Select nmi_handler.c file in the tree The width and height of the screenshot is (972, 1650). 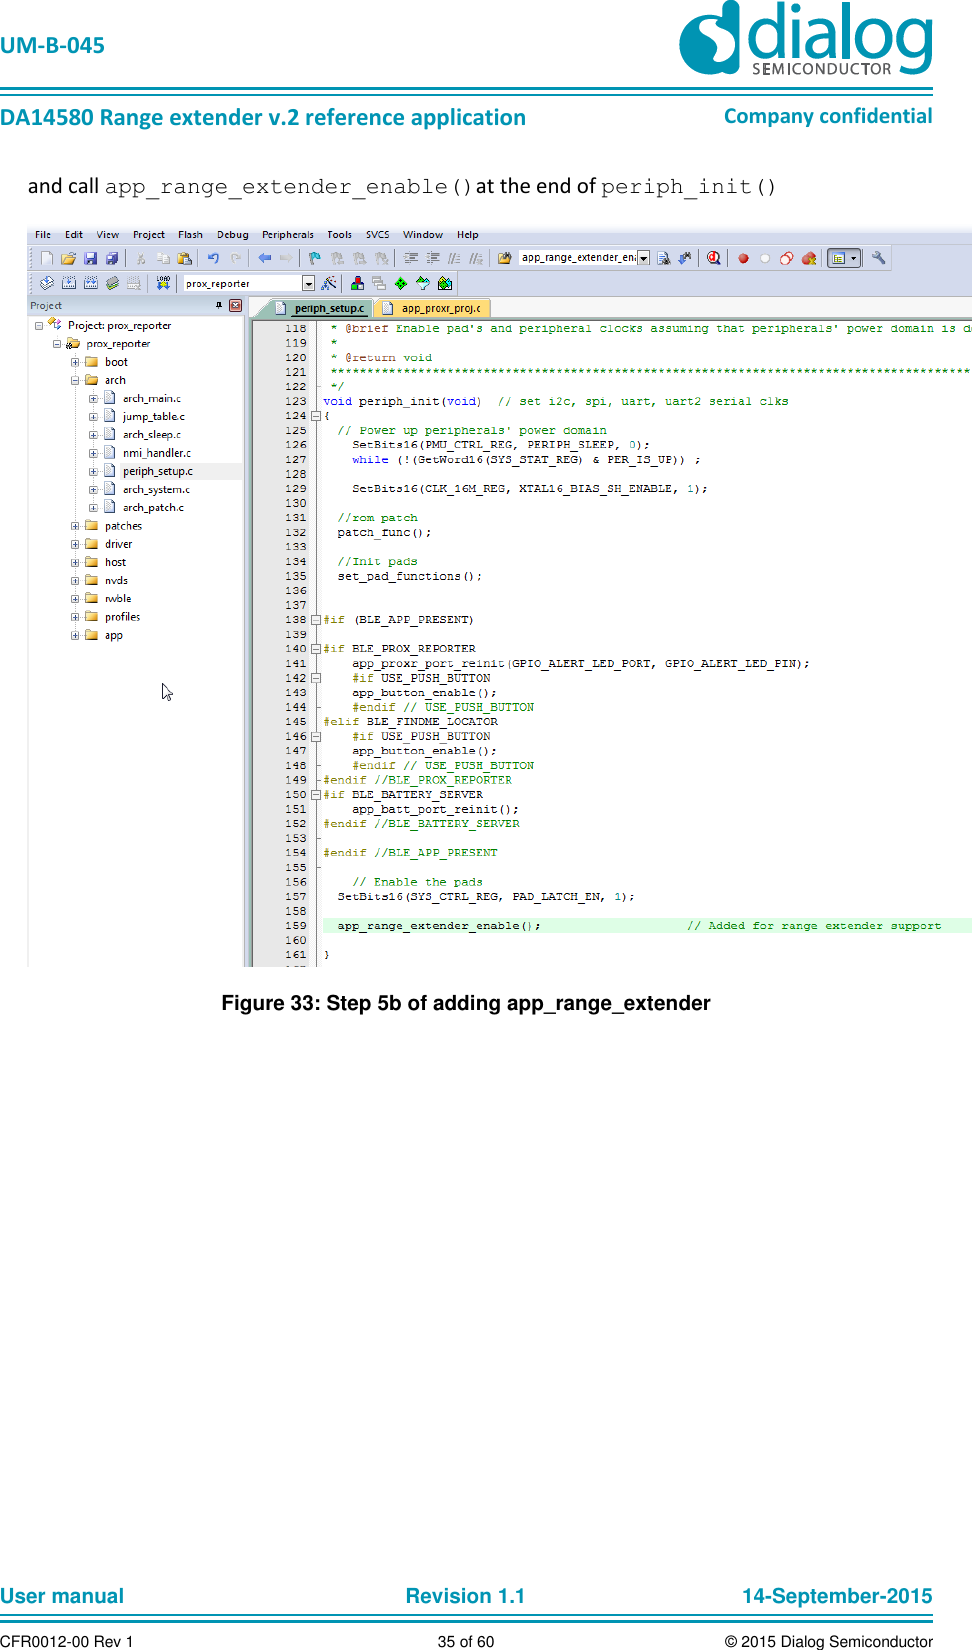coord(157,453)
